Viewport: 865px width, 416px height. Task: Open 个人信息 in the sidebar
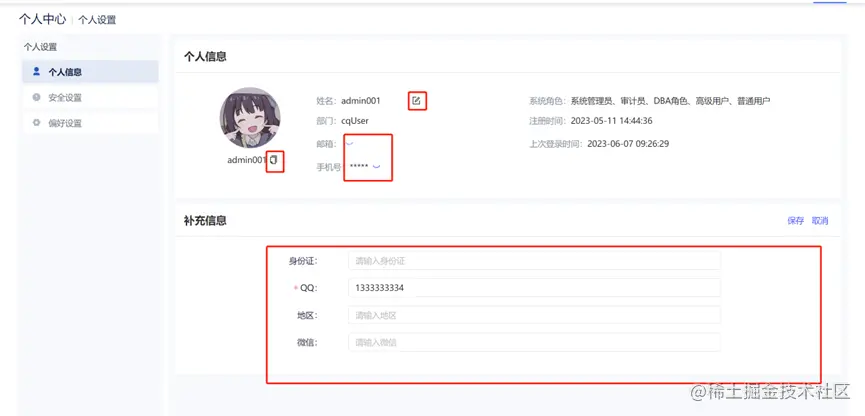pos(90,72)
